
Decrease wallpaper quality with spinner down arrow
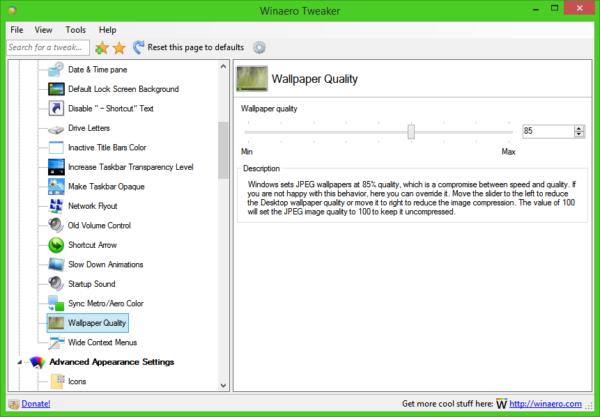[579, 134]
